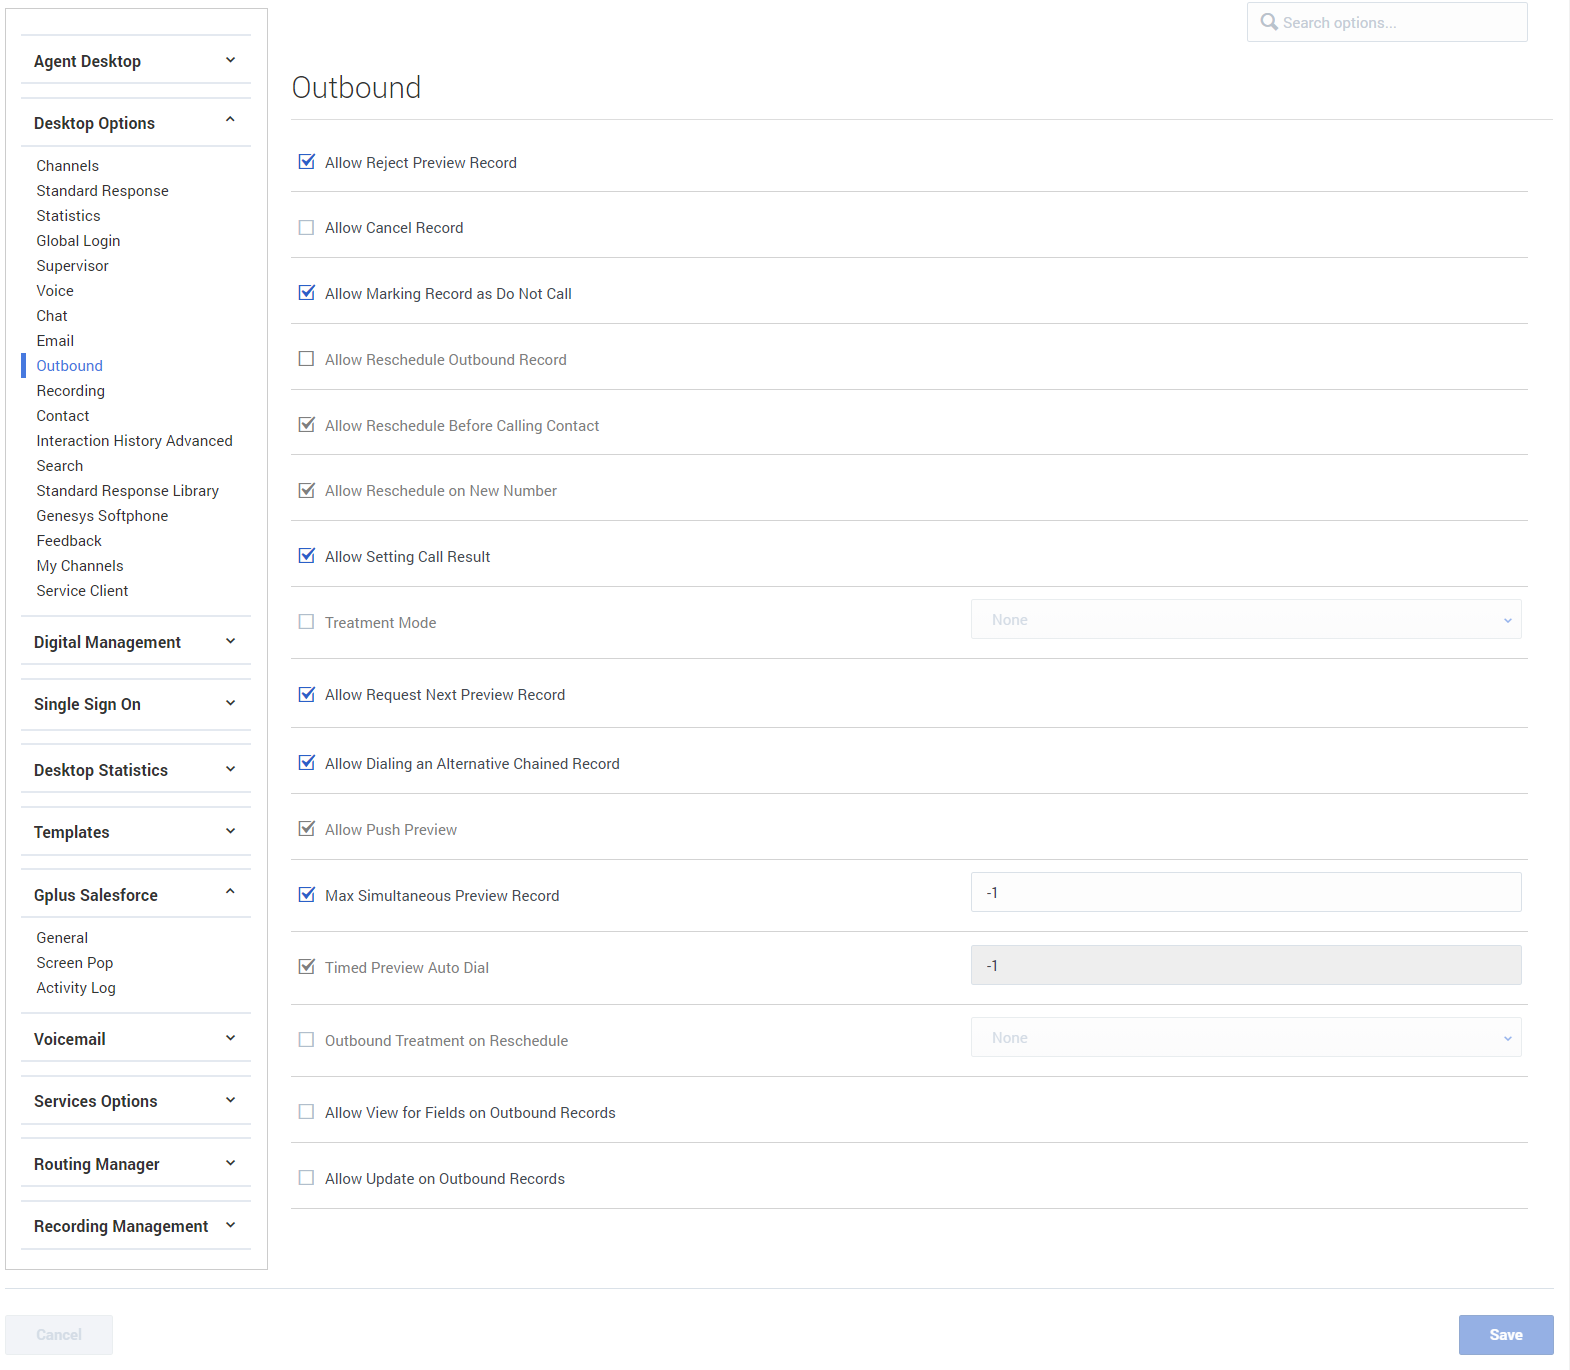This screenshot has height=1370, width=1570.
Task: Click the Save button
Action: point(1505,1335)
